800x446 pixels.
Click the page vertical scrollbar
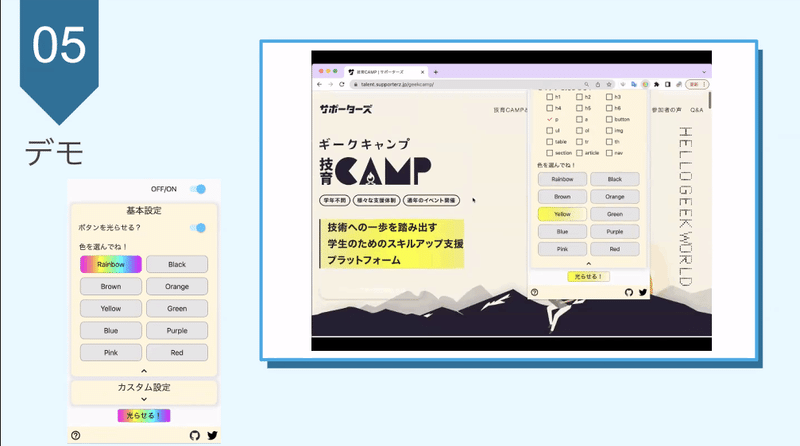tap(710, 100)
